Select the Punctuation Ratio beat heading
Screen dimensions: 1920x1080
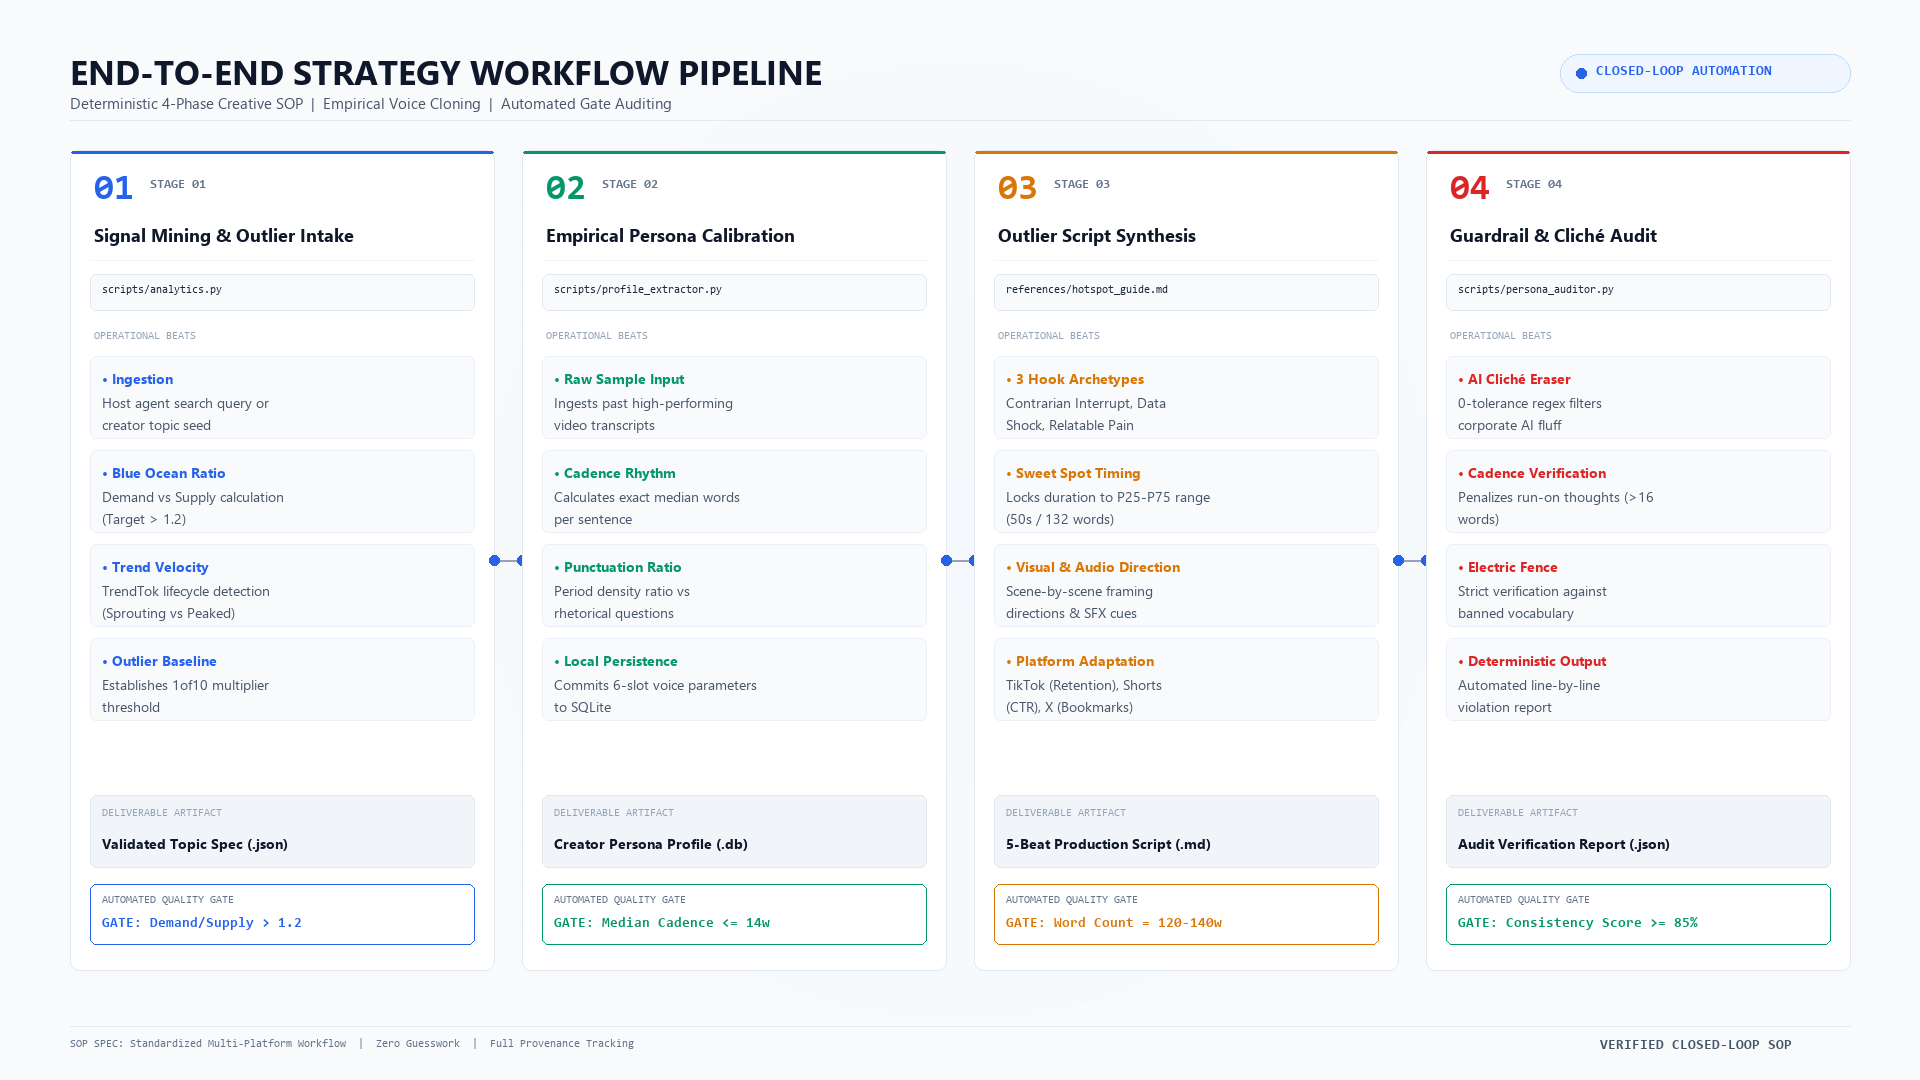(x=618, y=567)
